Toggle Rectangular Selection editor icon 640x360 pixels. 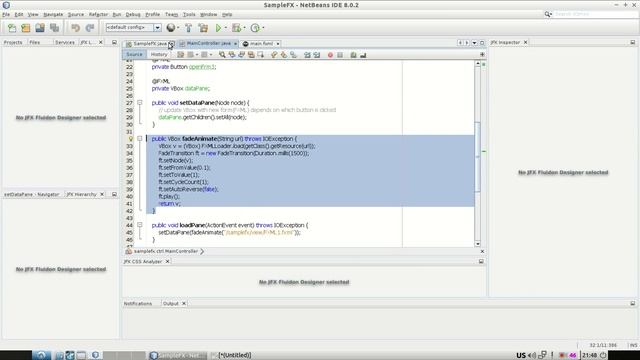pyautogui.click(x=260, y=55)
